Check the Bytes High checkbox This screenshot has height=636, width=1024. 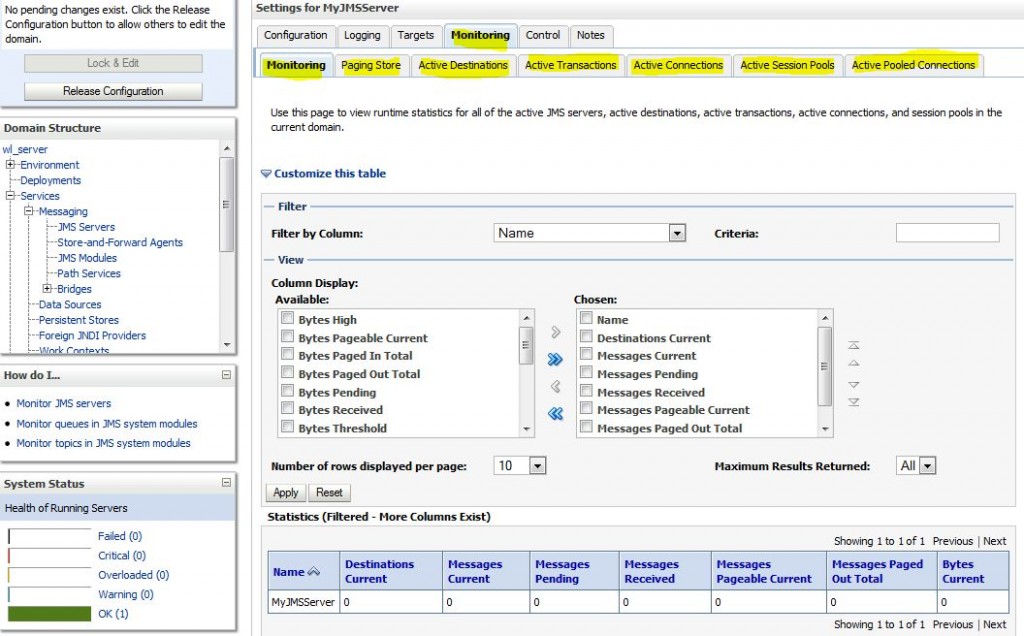click(287, 318)
